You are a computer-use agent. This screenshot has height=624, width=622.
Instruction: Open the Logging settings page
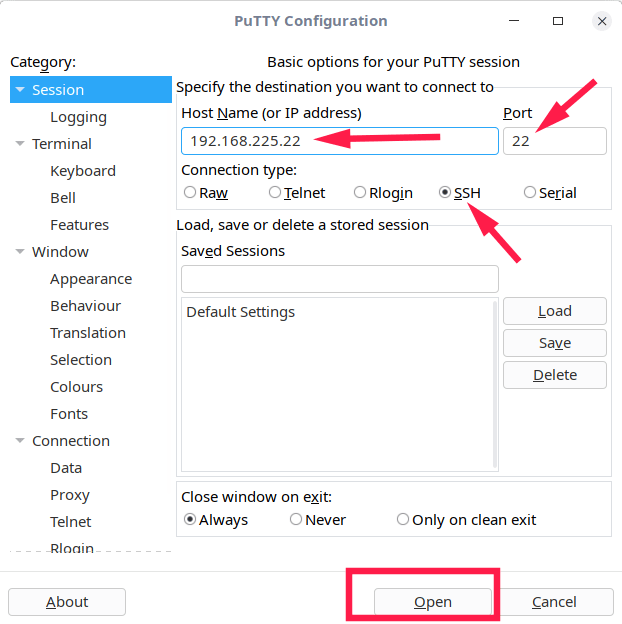78,117
